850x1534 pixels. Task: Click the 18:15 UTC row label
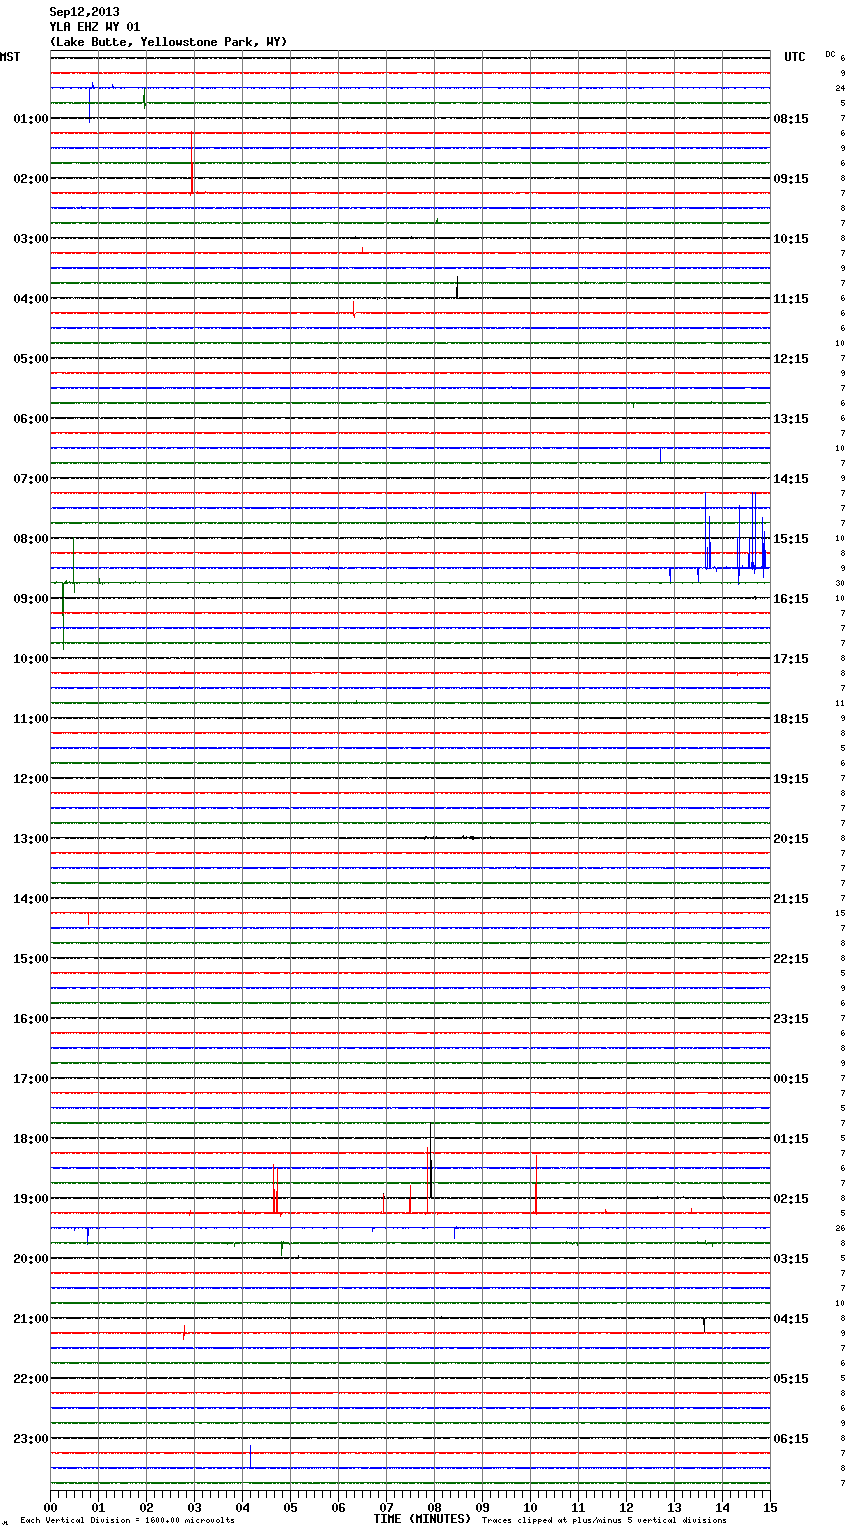[x=791, y=719]
